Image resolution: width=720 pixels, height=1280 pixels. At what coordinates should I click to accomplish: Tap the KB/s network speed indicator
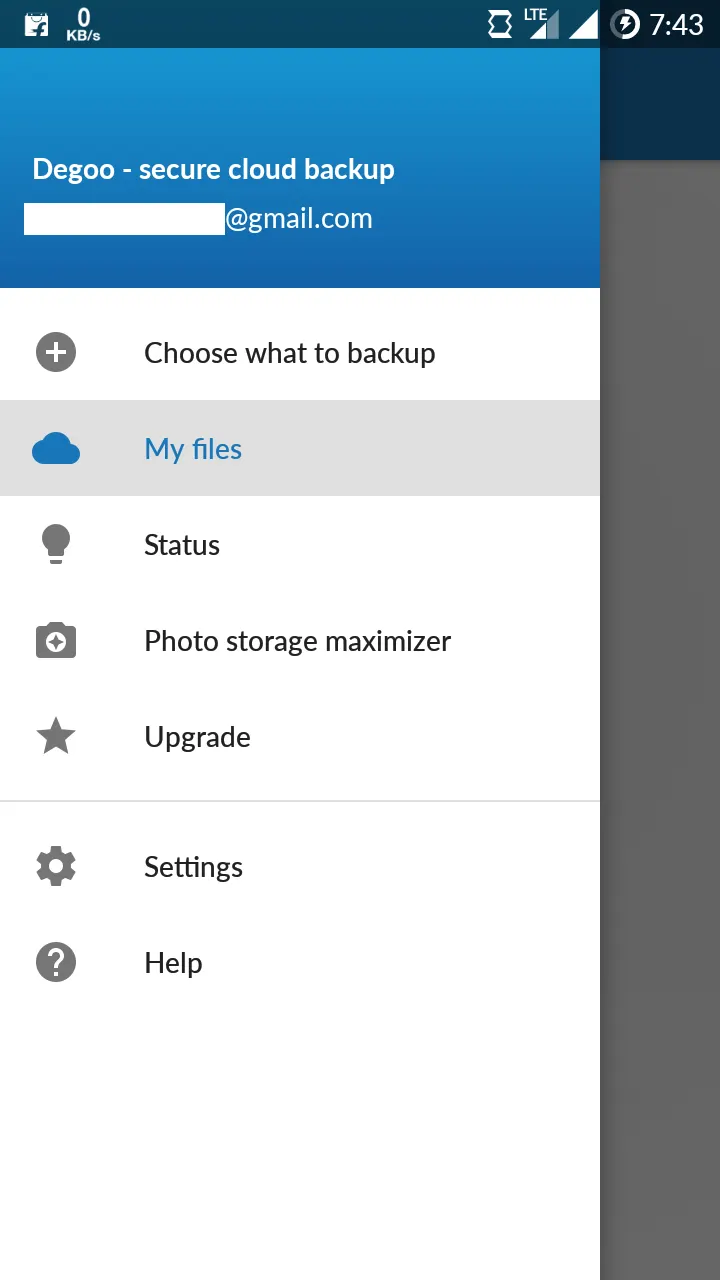(x=83, y=24)
